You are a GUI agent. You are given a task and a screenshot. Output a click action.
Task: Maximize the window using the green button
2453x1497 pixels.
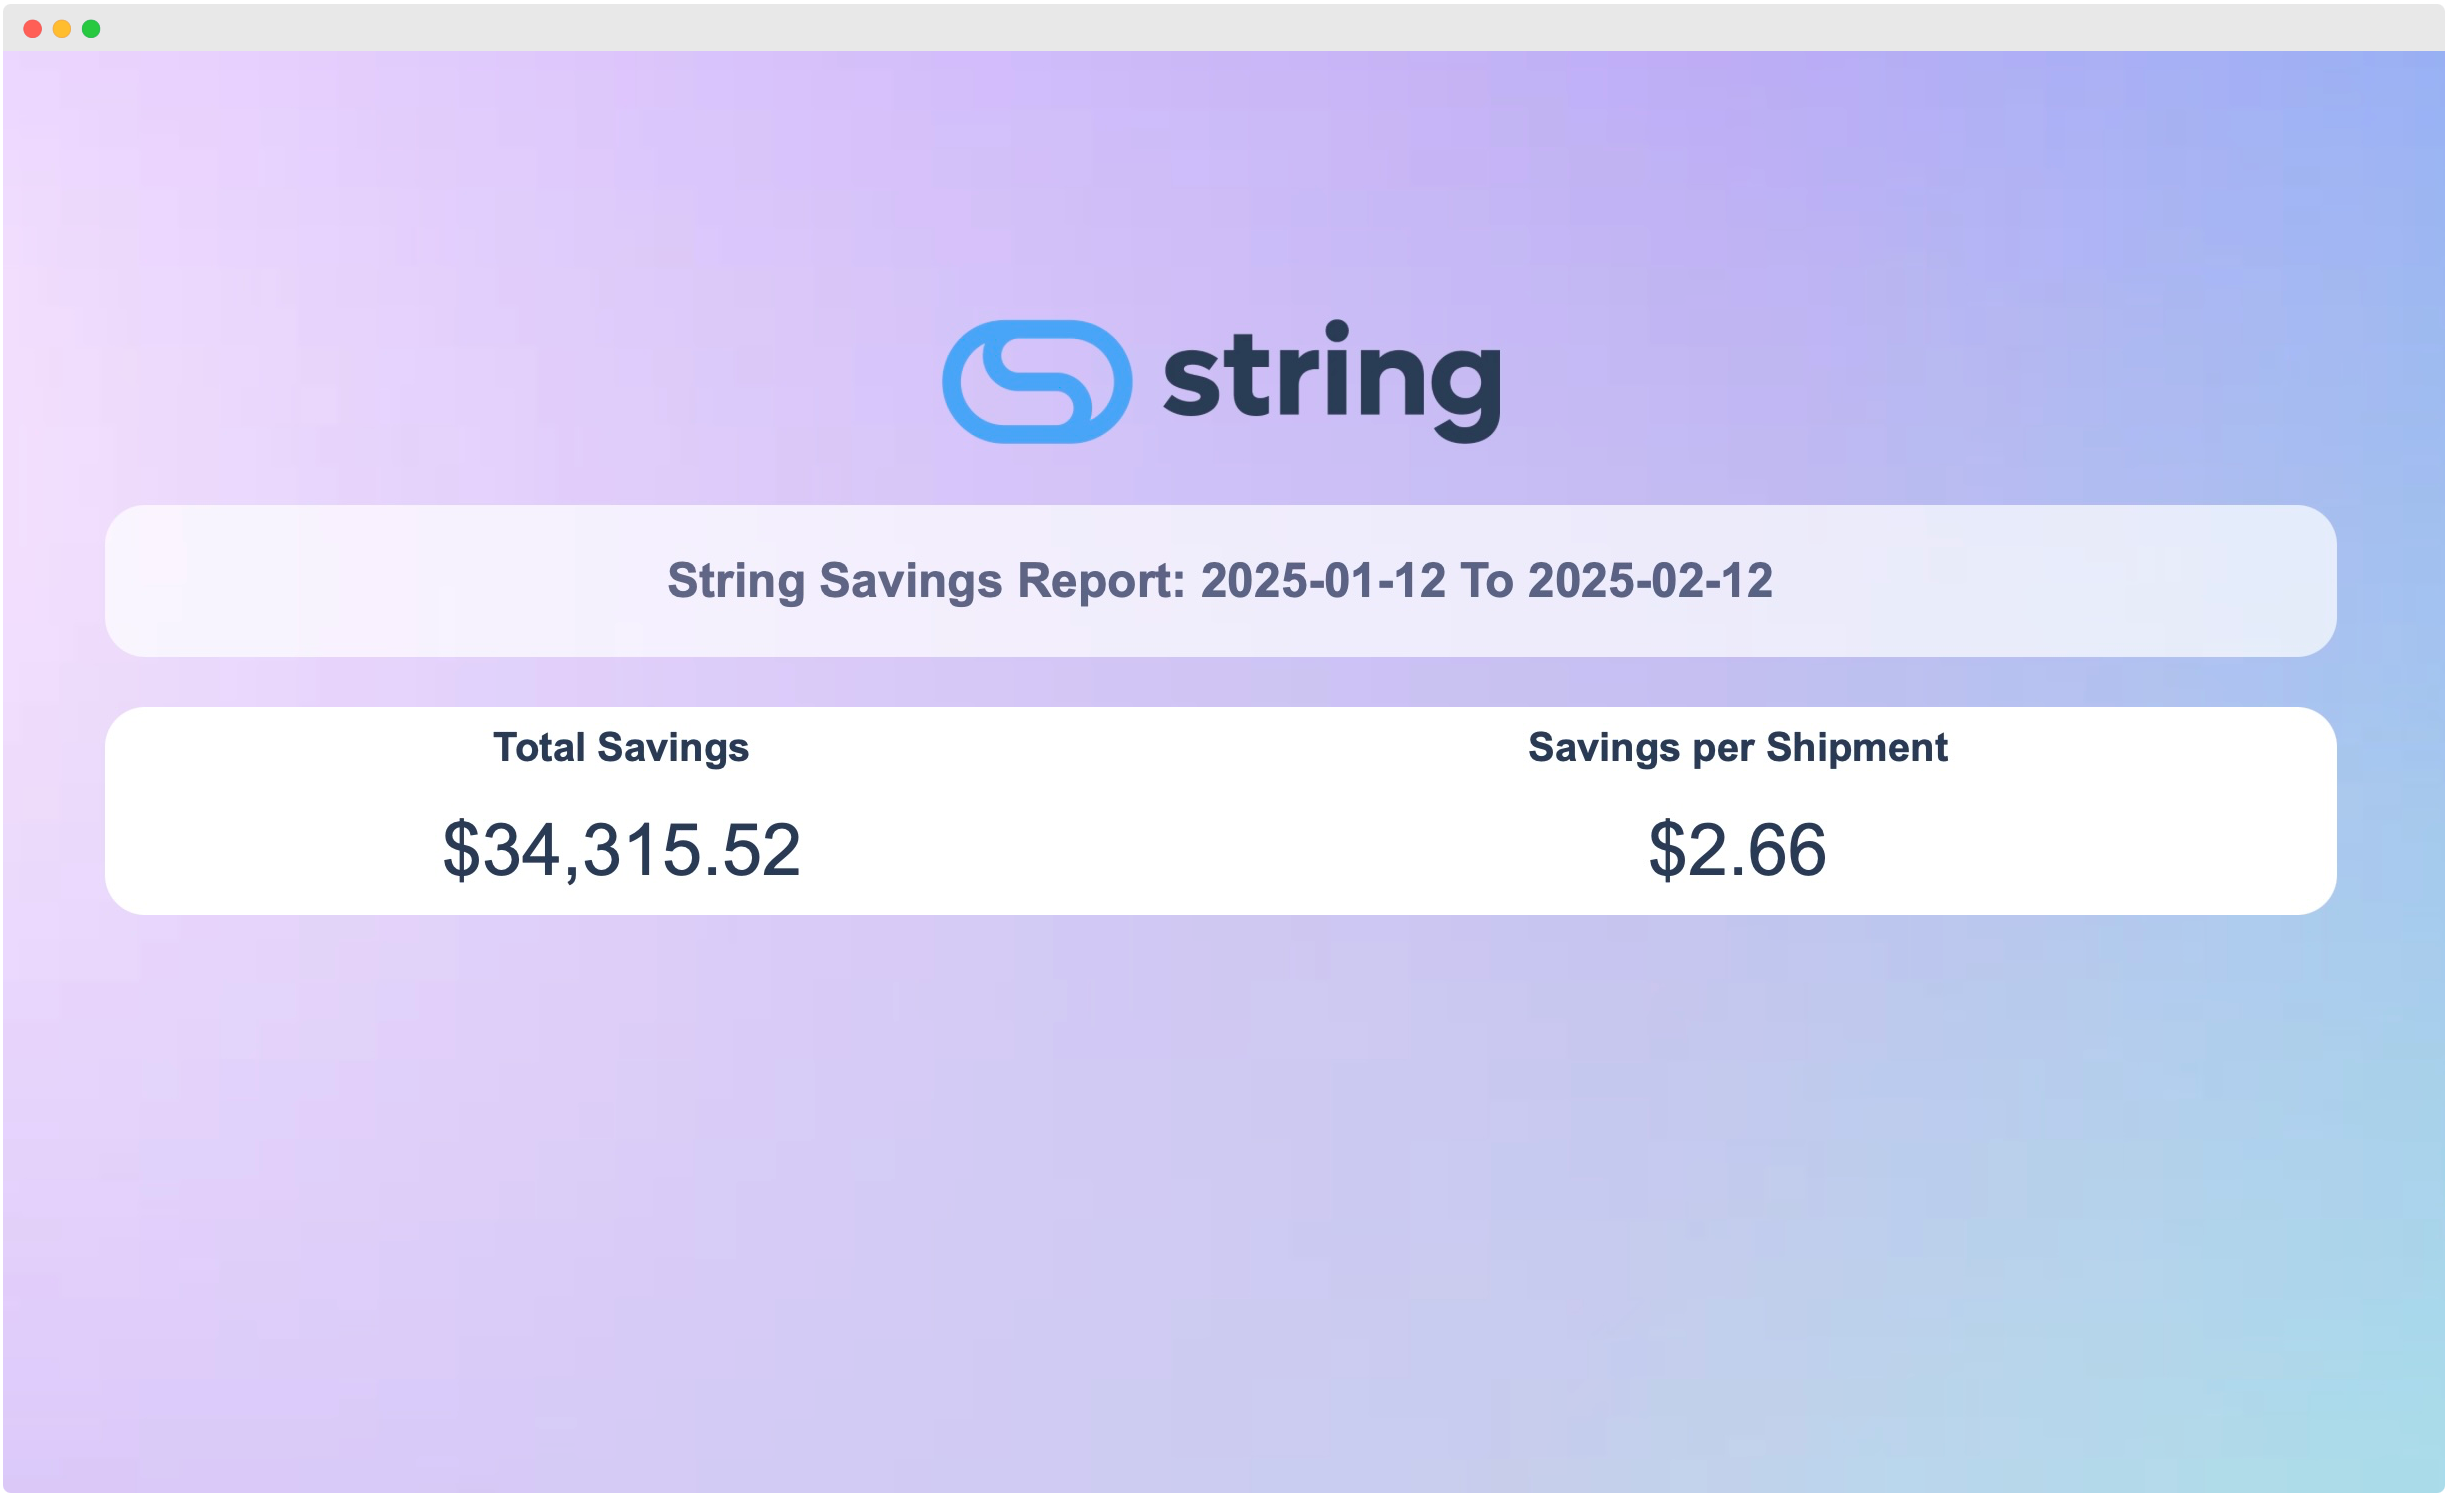point(91,29)
